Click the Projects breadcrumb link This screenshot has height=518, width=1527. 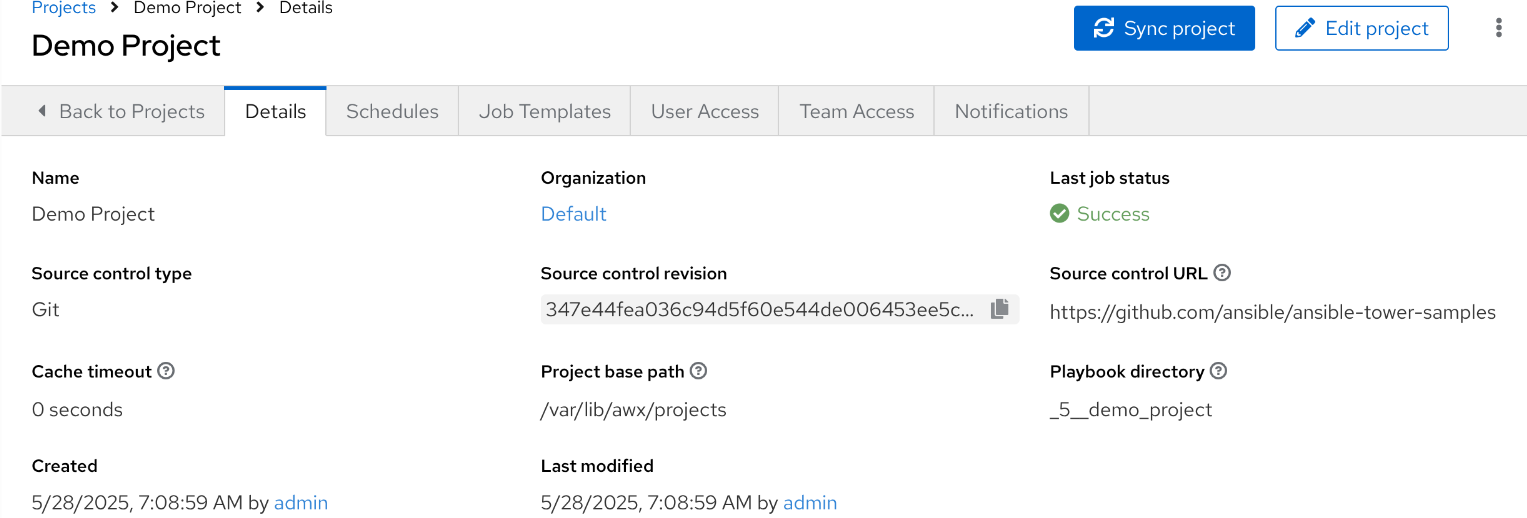click(64, 8)
